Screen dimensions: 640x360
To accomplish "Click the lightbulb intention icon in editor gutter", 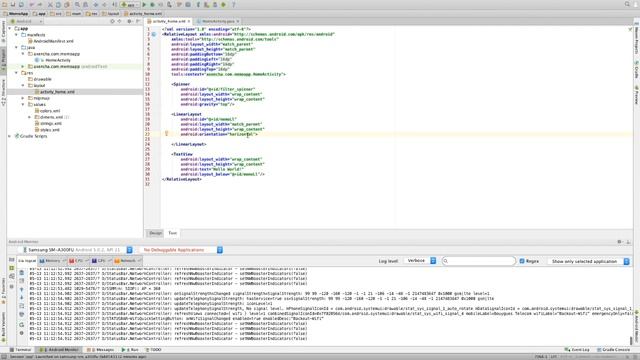I will pos(167,133).
